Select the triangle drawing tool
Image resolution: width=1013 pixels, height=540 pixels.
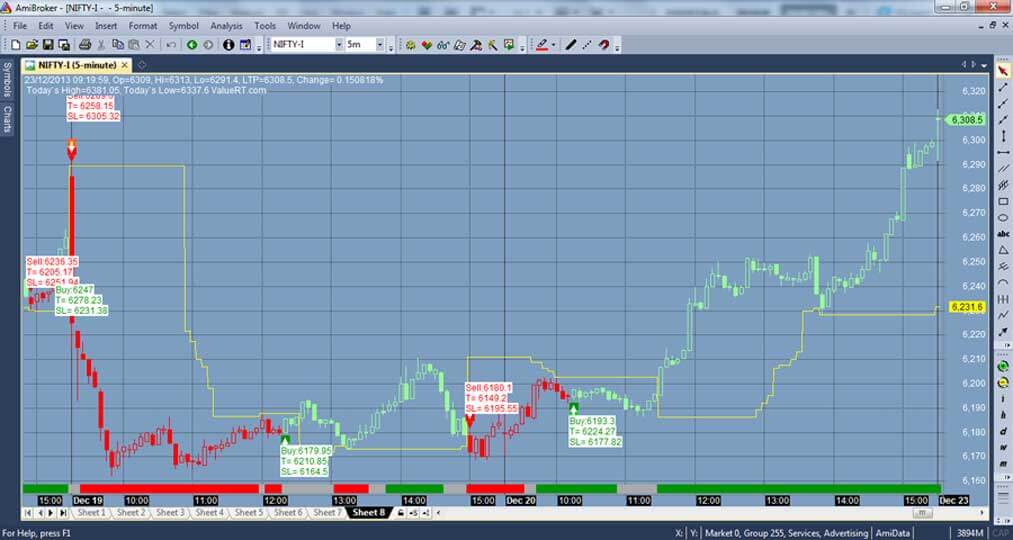coord(1003,250)
